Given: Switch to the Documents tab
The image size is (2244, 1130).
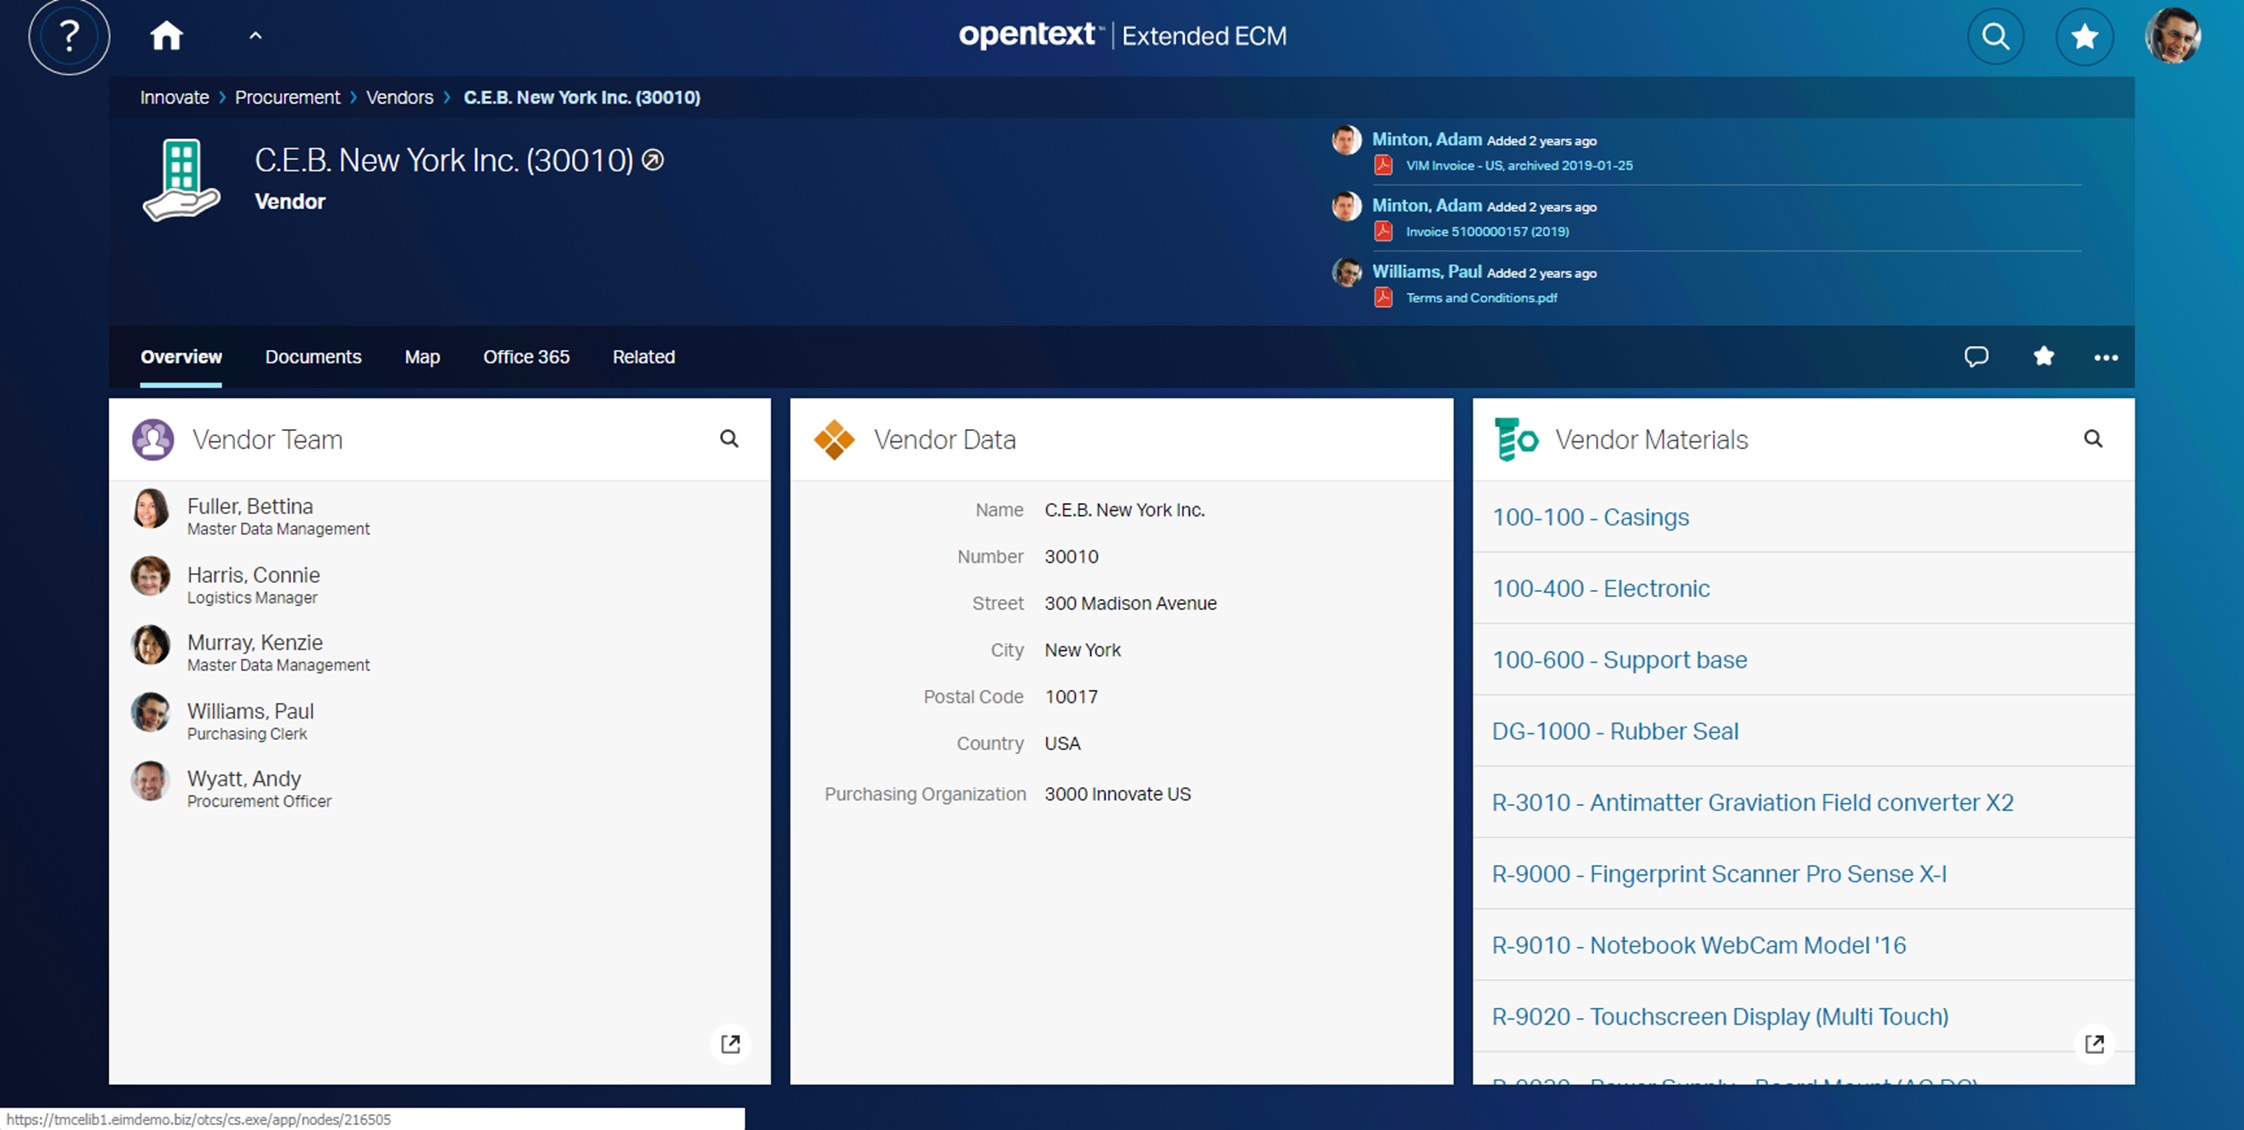Looking at the screenshot, I should [x=313, y=357].
